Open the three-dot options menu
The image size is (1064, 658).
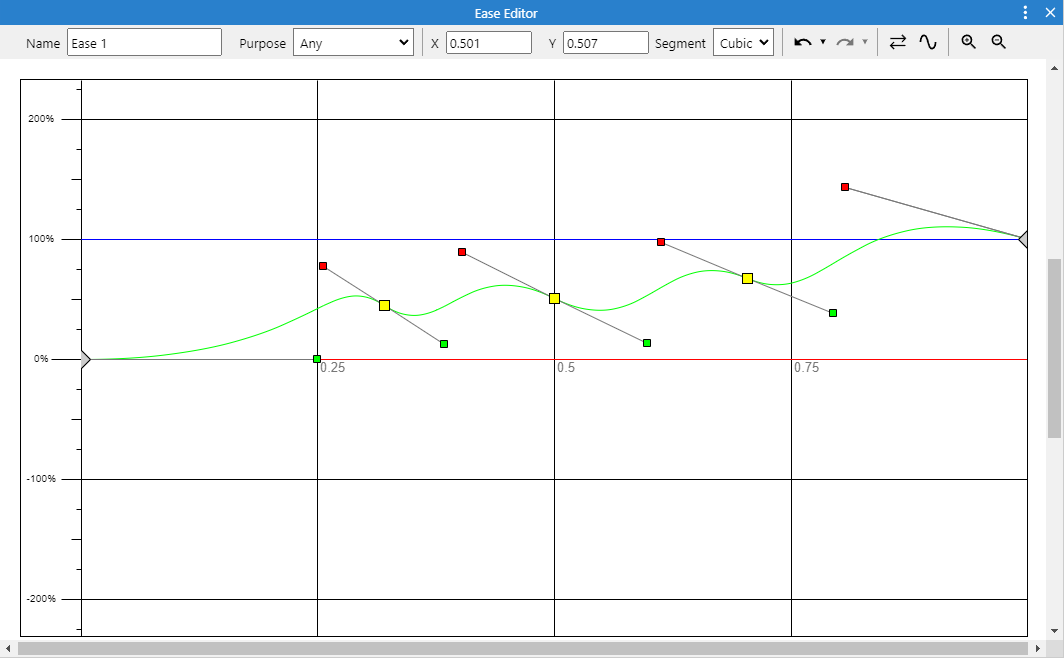coord(1023,12)
